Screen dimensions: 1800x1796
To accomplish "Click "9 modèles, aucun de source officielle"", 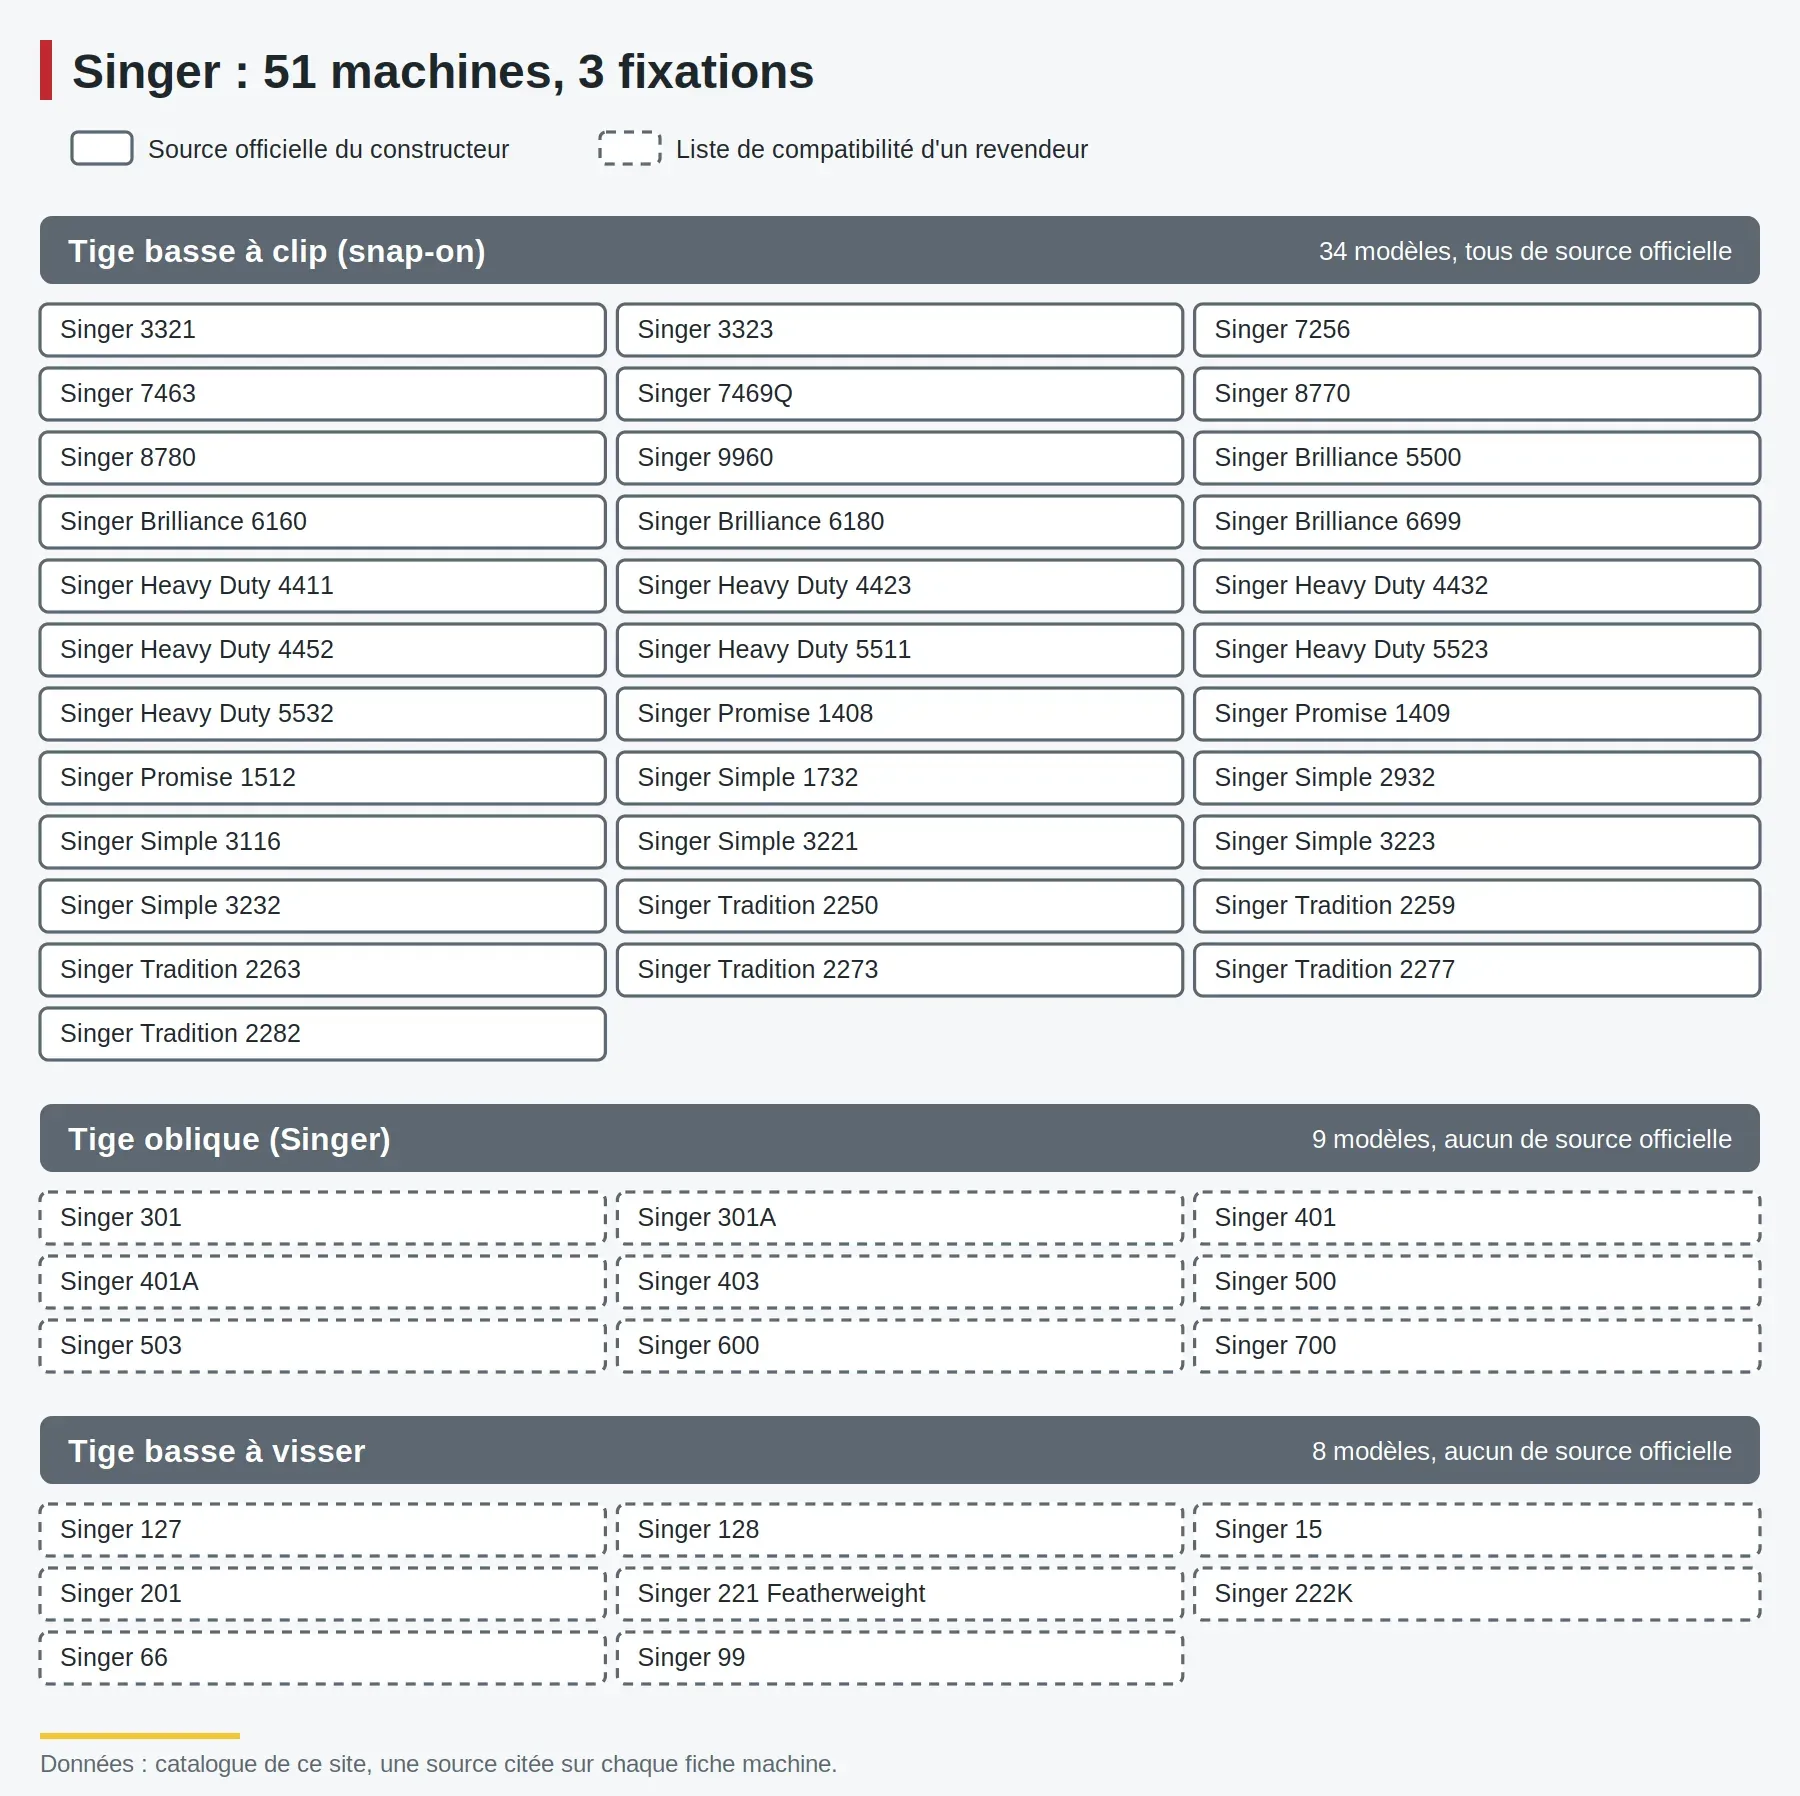I will click(x=1522, y=1139).
